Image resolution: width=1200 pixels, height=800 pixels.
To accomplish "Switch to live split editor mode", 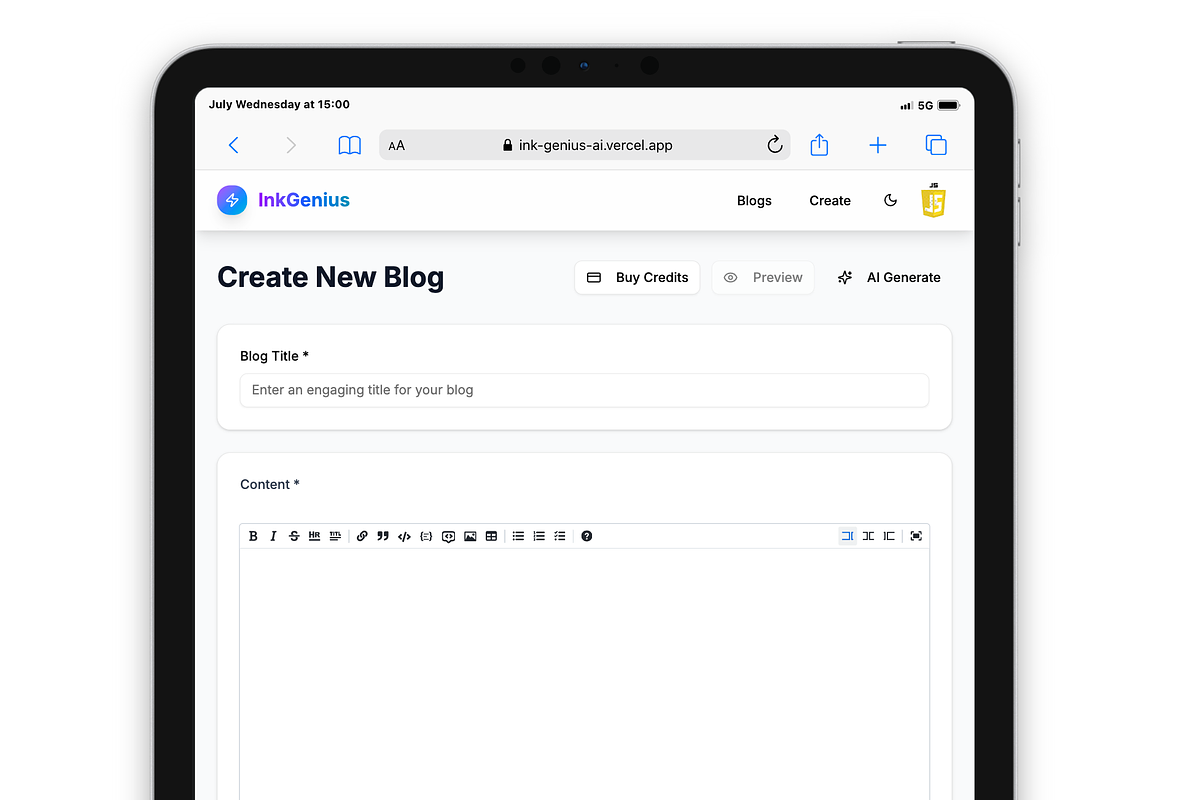I will point(868,536).
